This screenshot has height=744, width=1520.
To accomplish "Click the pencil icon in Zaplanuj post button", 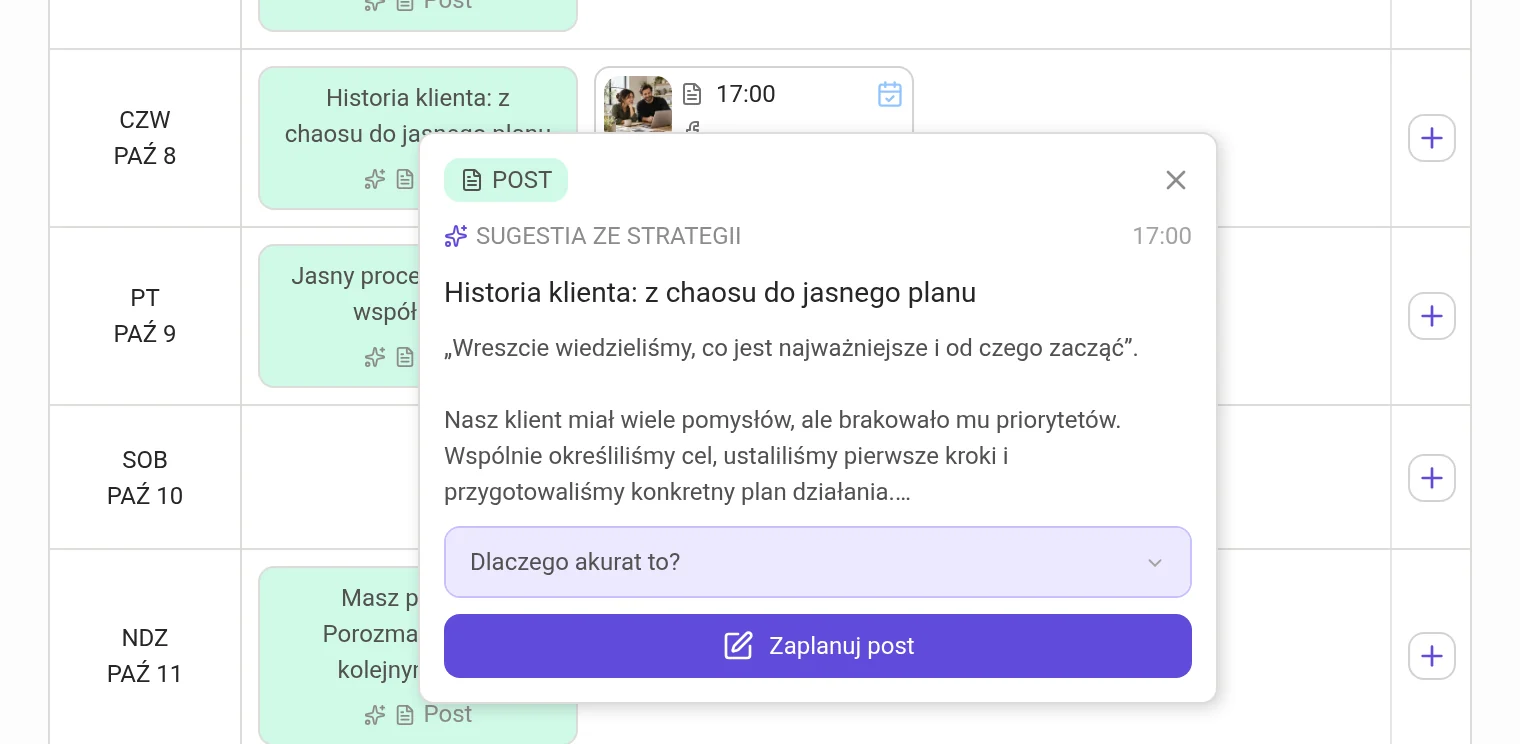I will click(x=738, y=646).
